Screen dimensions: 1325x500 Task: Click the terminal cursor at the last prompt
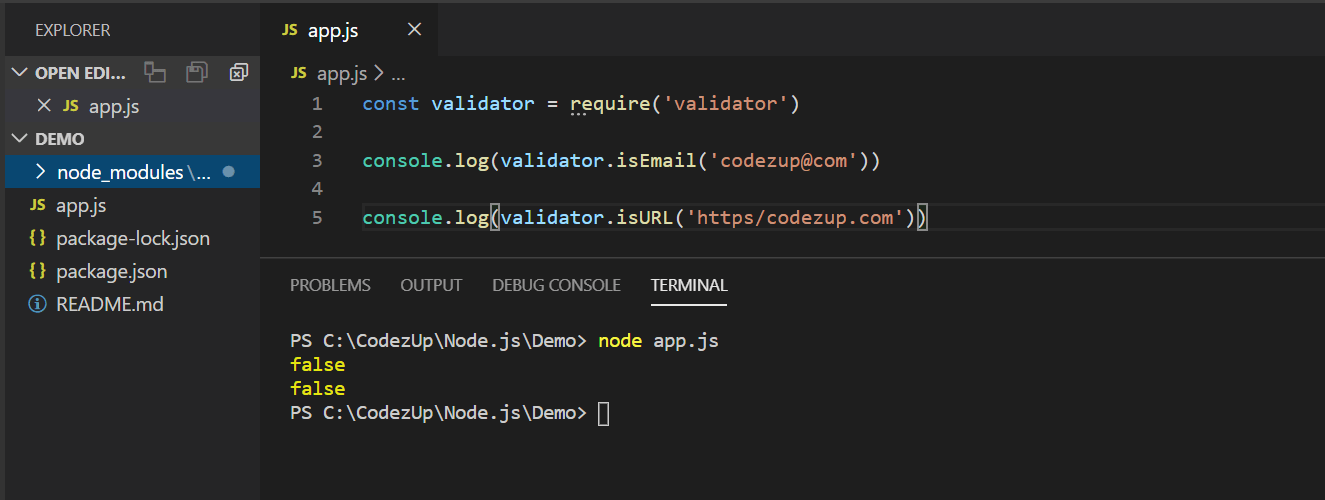pyautogui.click(x=603, y=413)
